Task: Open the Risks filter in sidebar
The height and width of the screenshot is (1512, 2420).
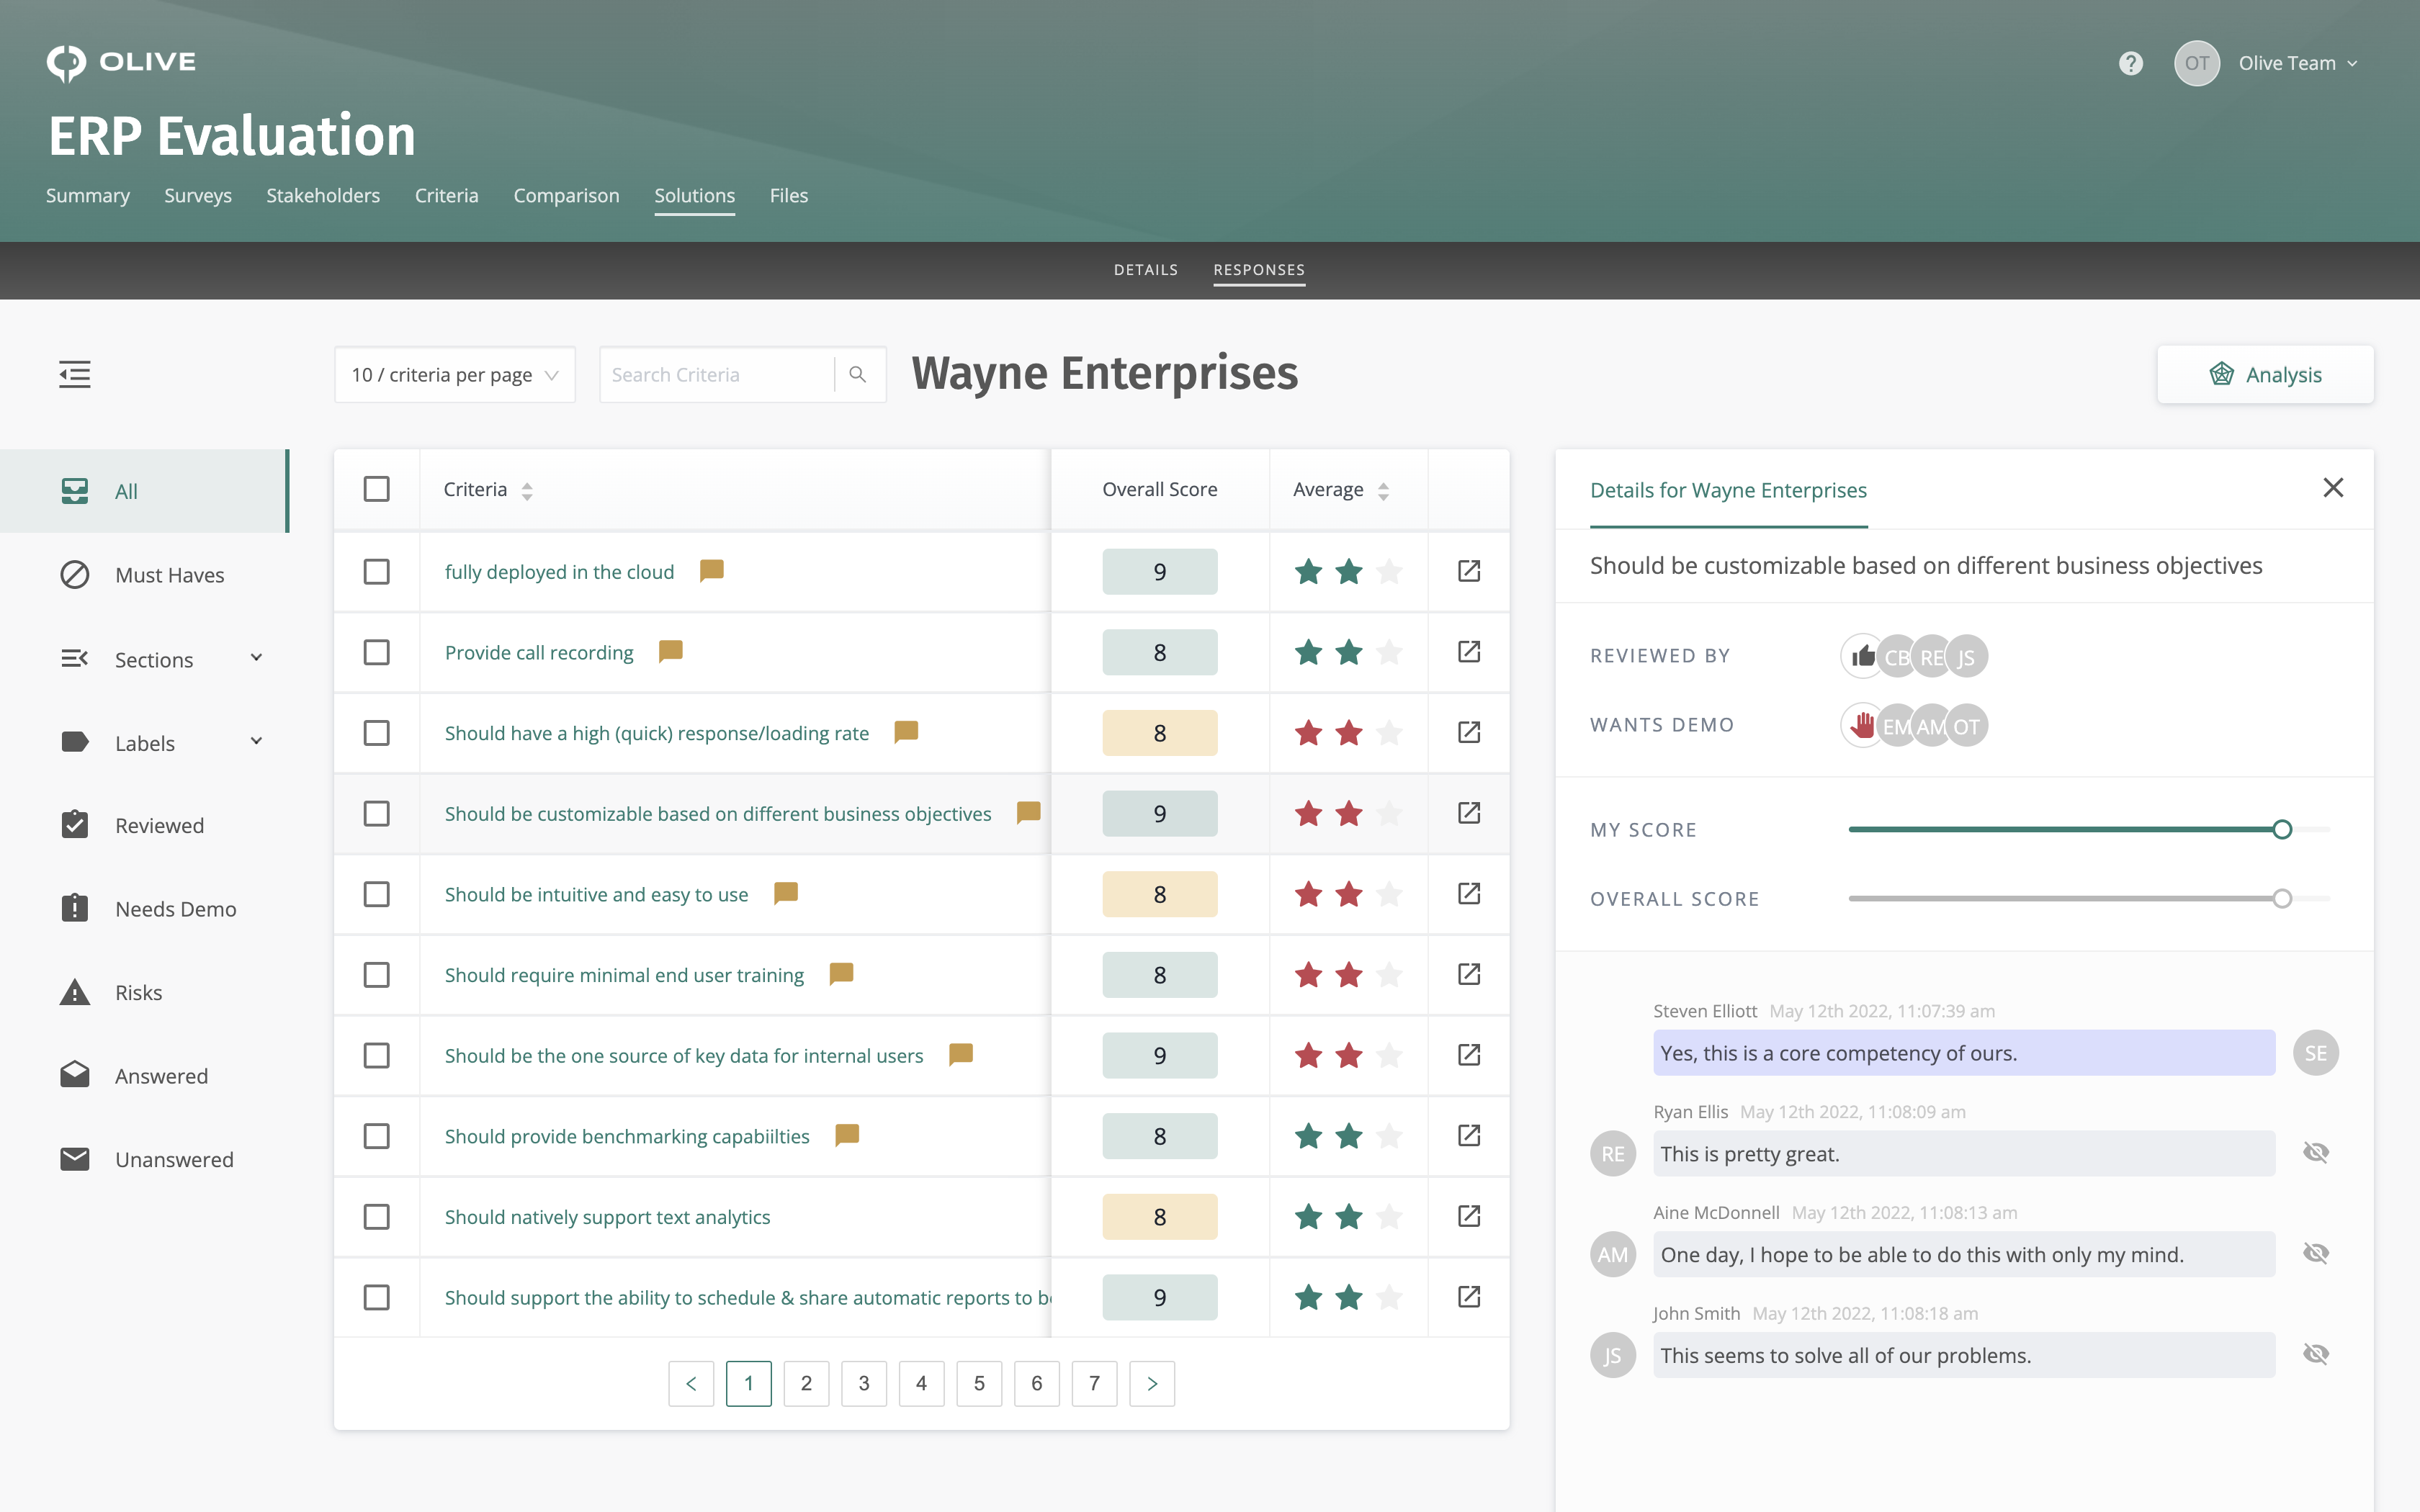Action: [138, 992]
